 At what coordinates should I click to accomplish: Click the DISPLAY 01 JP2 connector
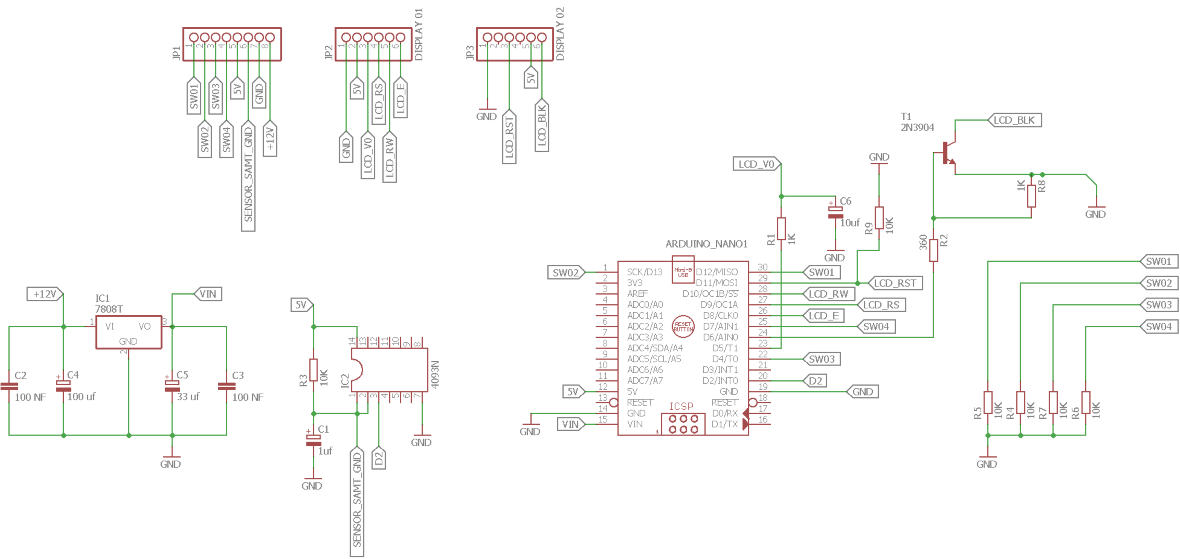pyautogui.click(x=373, y=39)
